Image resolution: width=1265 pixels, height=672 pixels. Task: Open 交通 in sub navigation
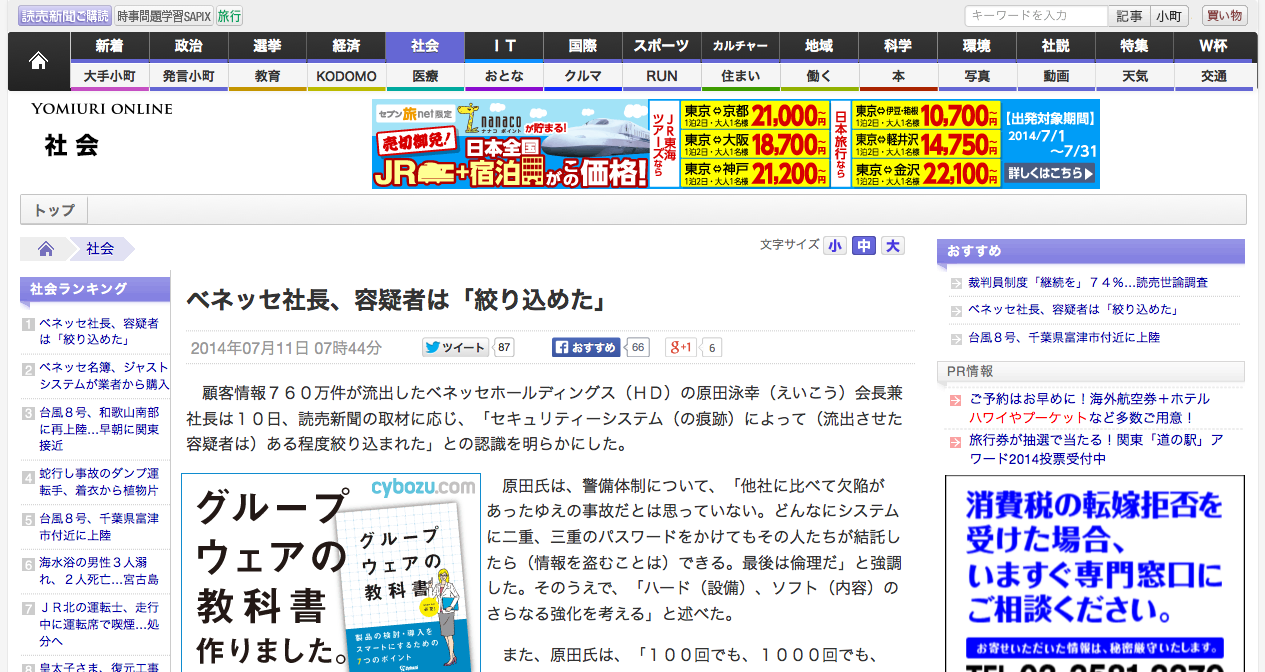[1214, 76]
